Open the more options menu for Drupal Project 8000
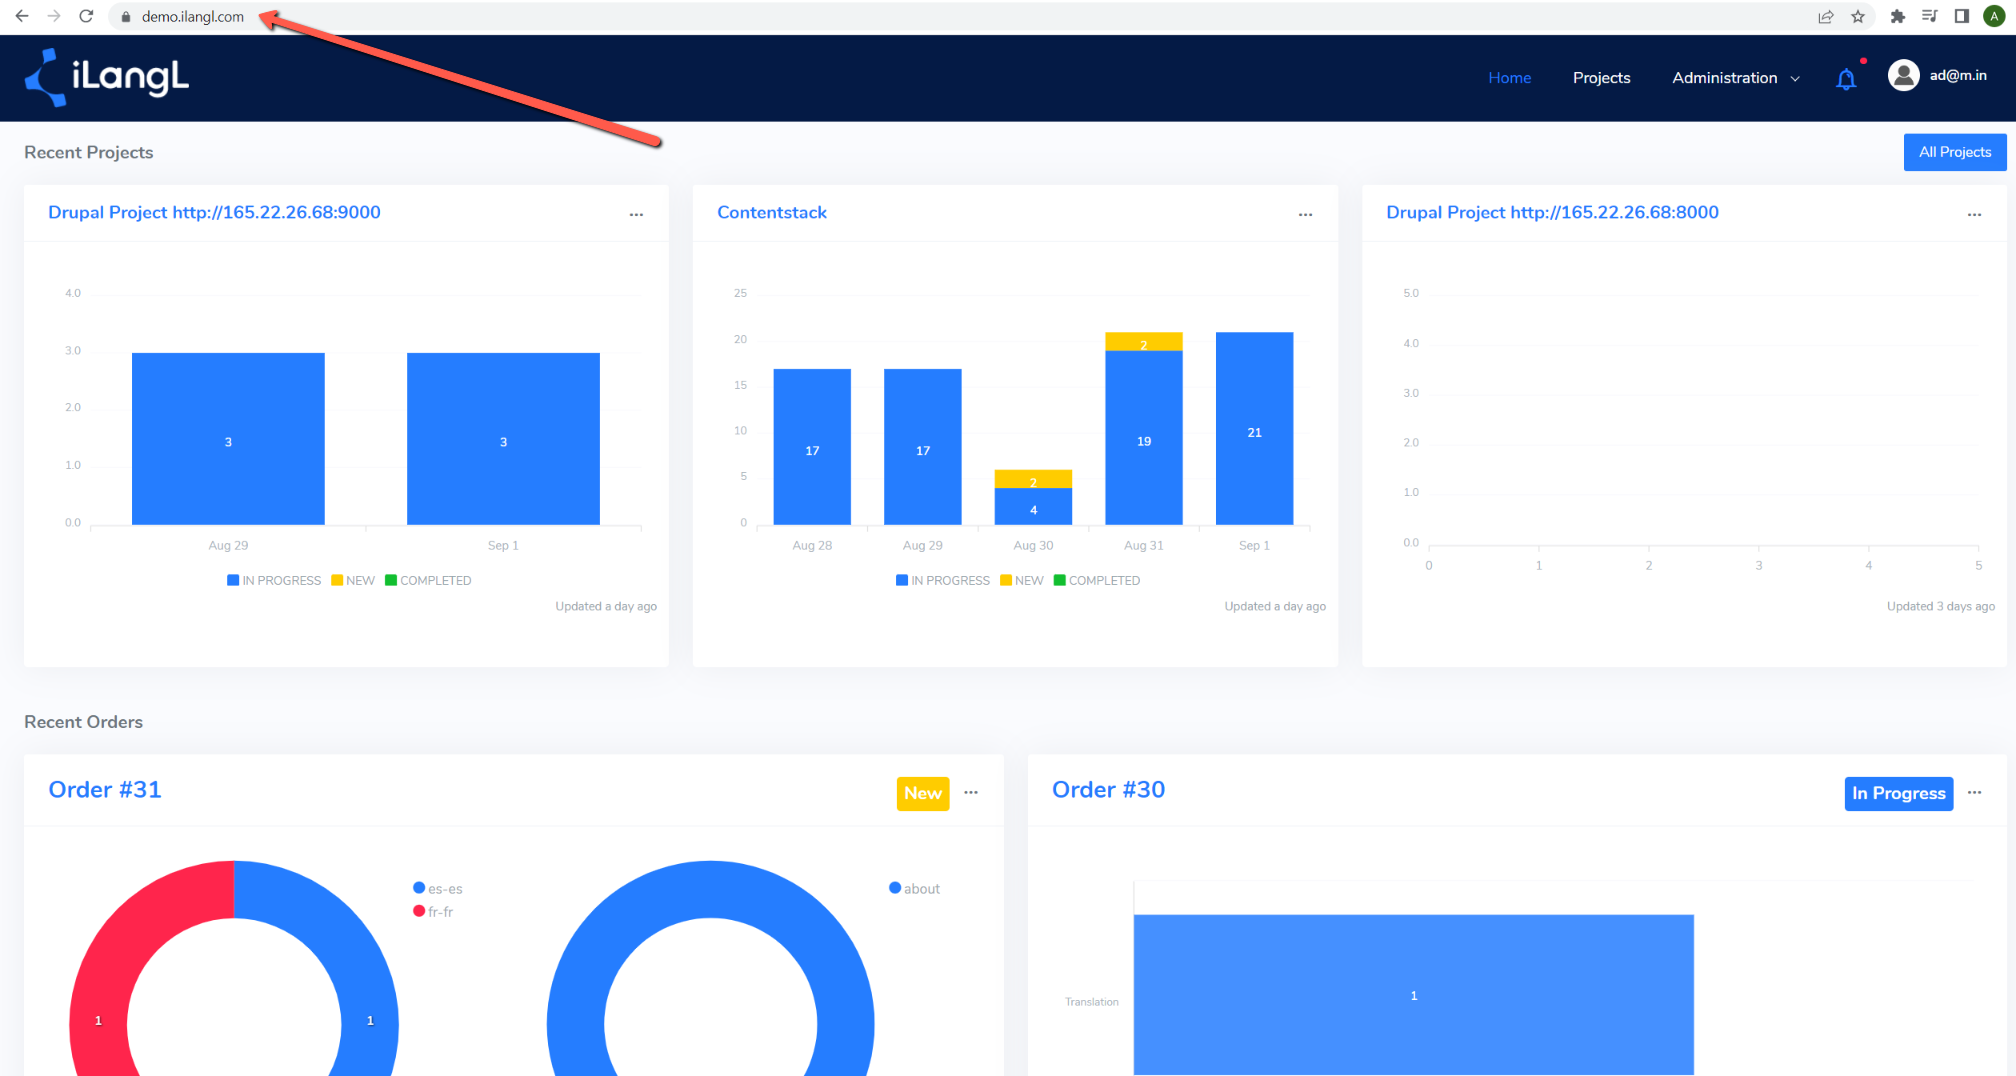The image size is (2016, 1076). coord(1974,214)
